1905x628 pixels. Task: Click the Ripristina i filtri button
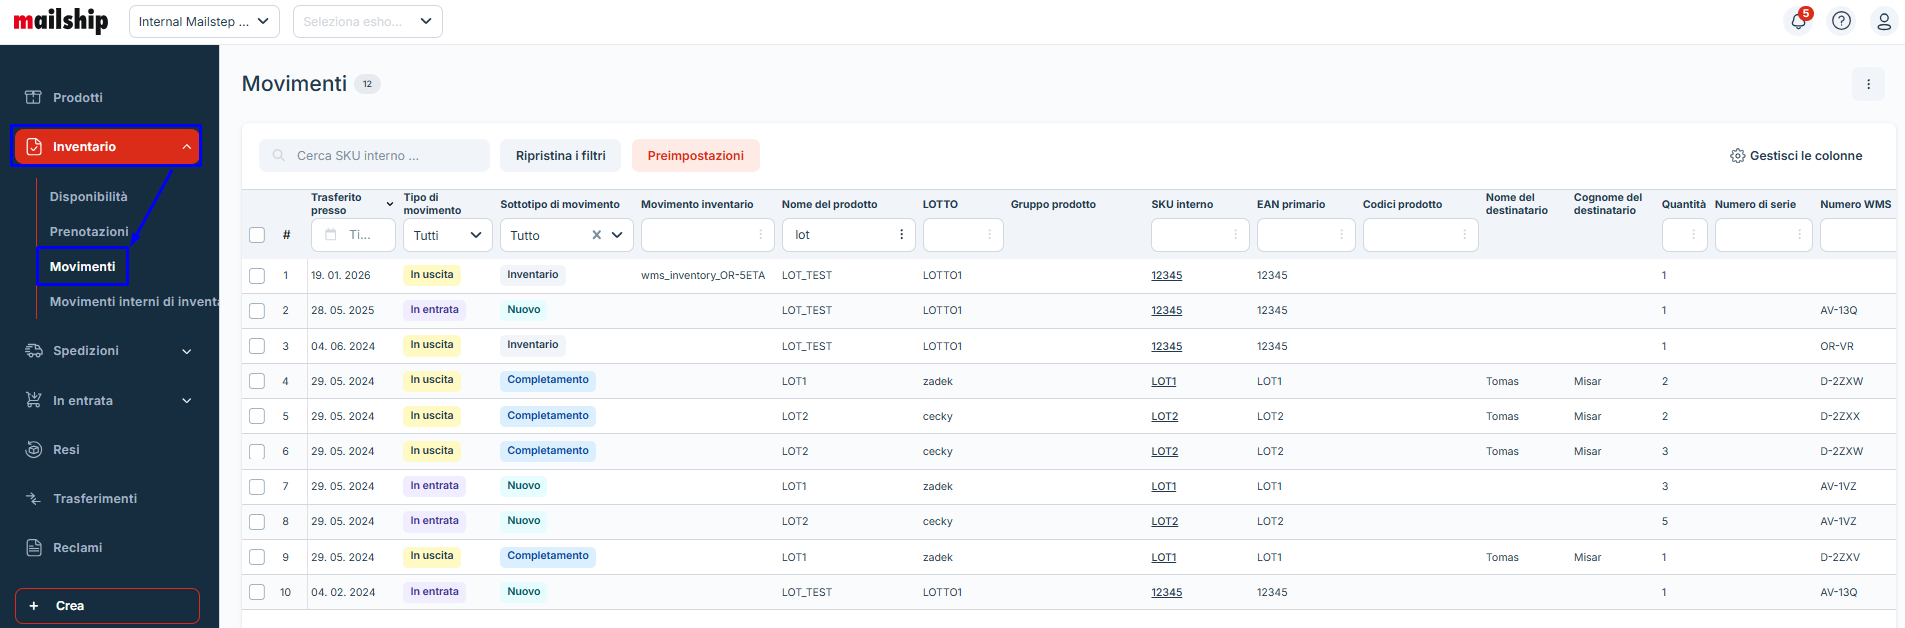tap(560, 156)
